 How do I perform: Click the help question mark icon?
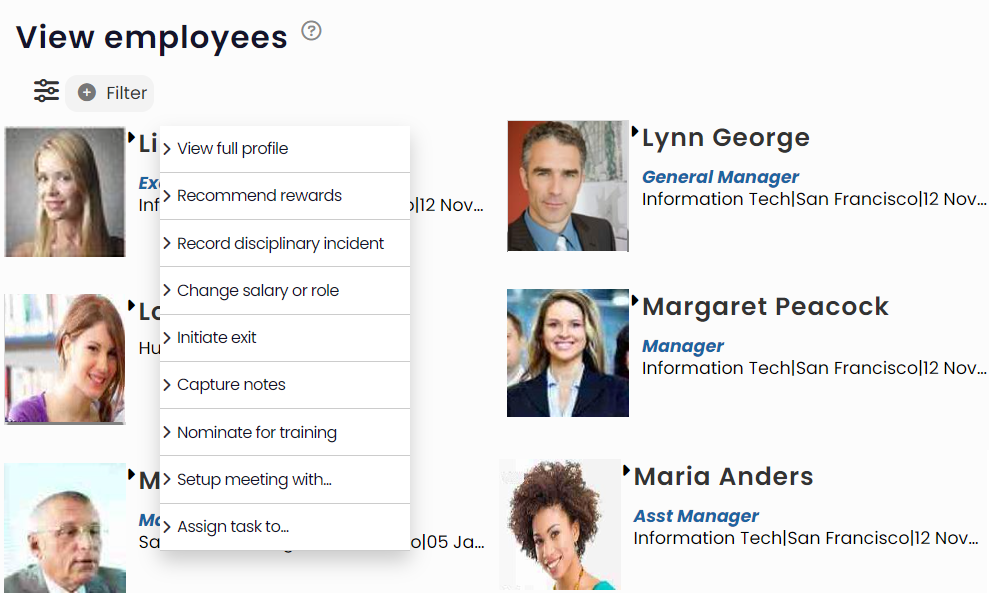tap(311, 31)
